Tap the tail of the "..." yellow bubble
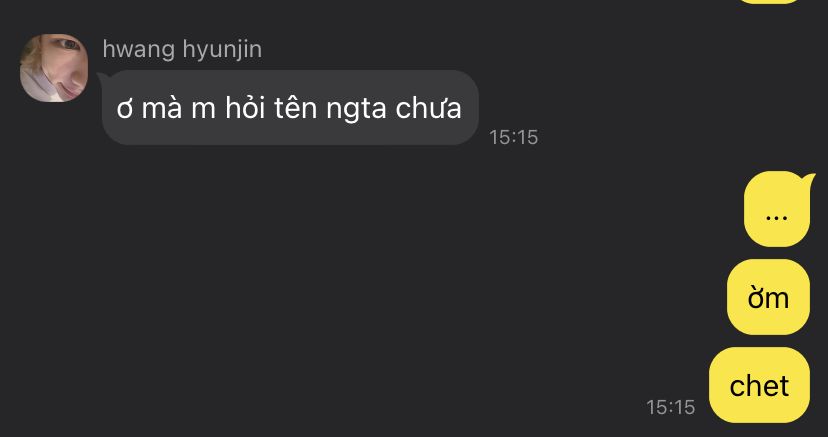This screenshot has height=437, width=828. tap(808, 179)
